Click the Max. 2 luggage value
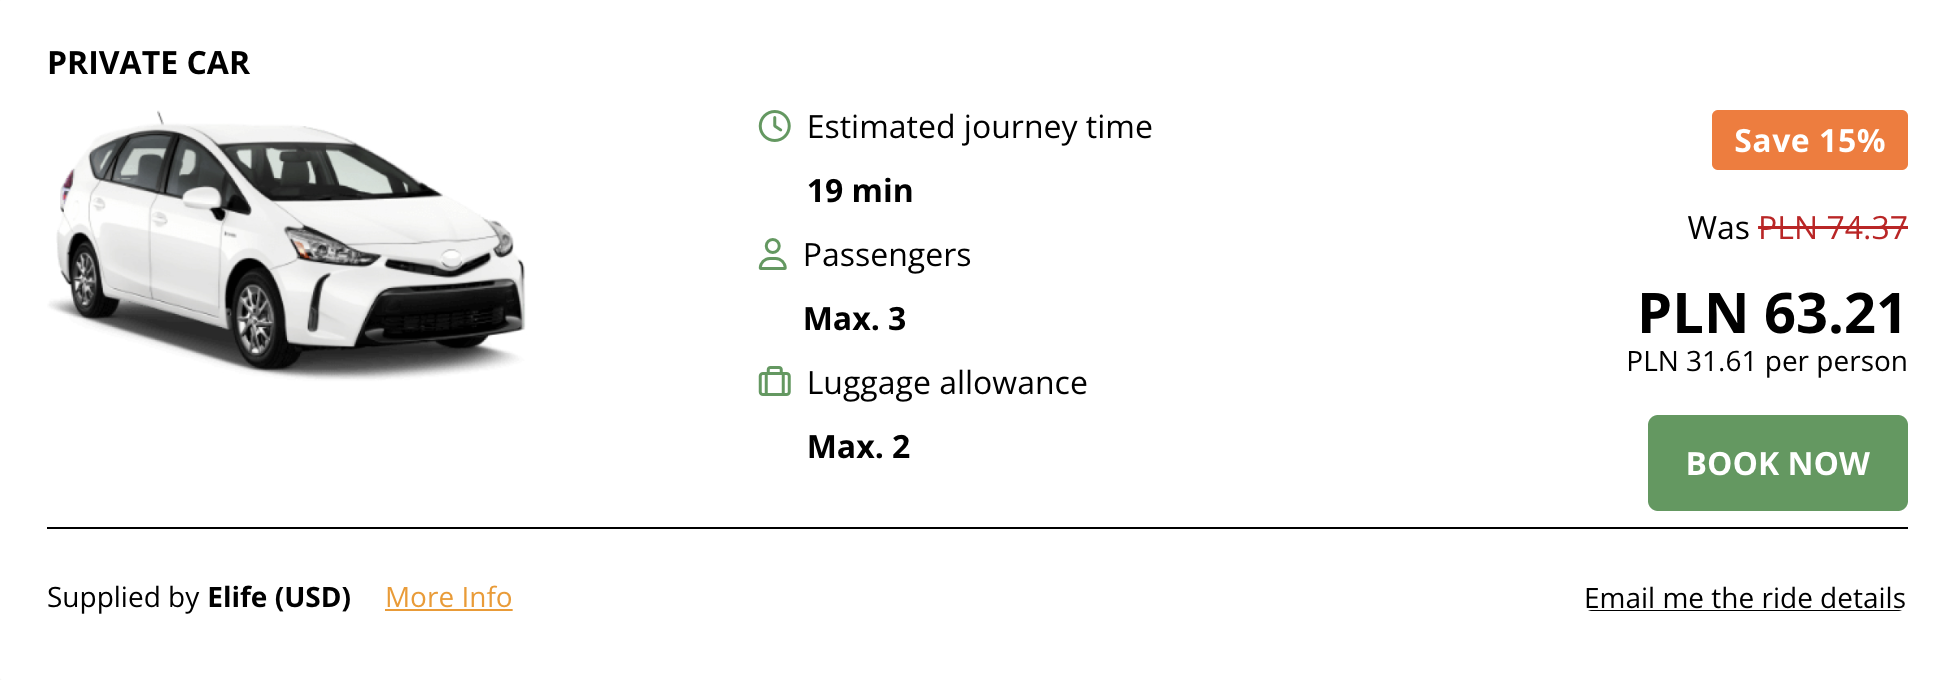The image size is (1948, 680). tap(858, 446)
